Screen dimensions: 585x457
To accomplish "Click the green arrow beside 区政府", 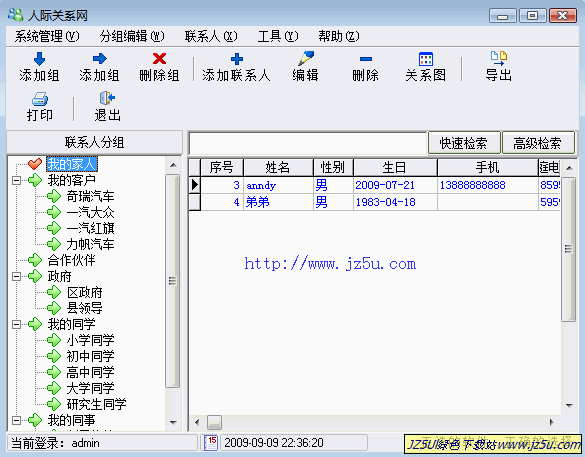I will (x=54, y=292).
